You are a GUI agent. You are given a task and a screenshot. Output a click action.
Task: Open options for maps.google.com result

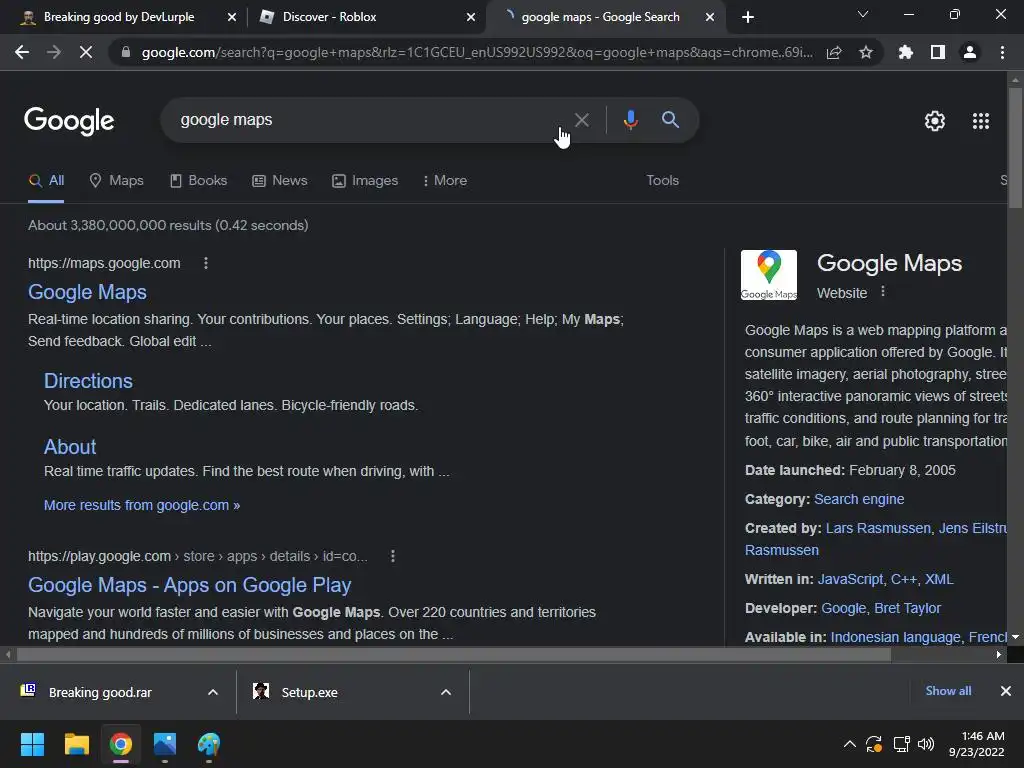click(206, 263)
